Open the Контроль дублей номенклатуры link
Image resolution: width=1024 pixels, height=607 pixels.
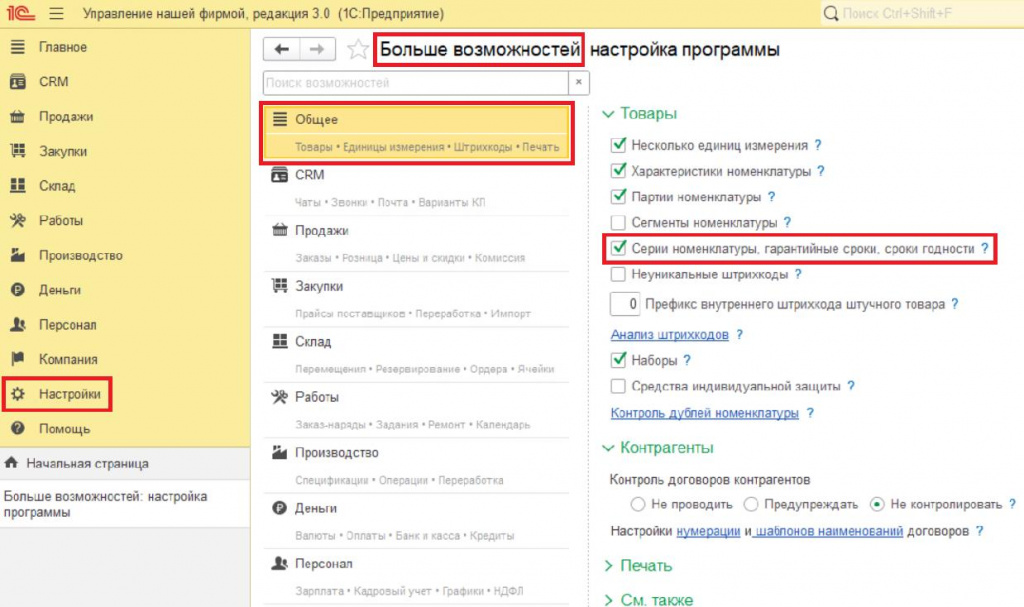tap(705, 413)
